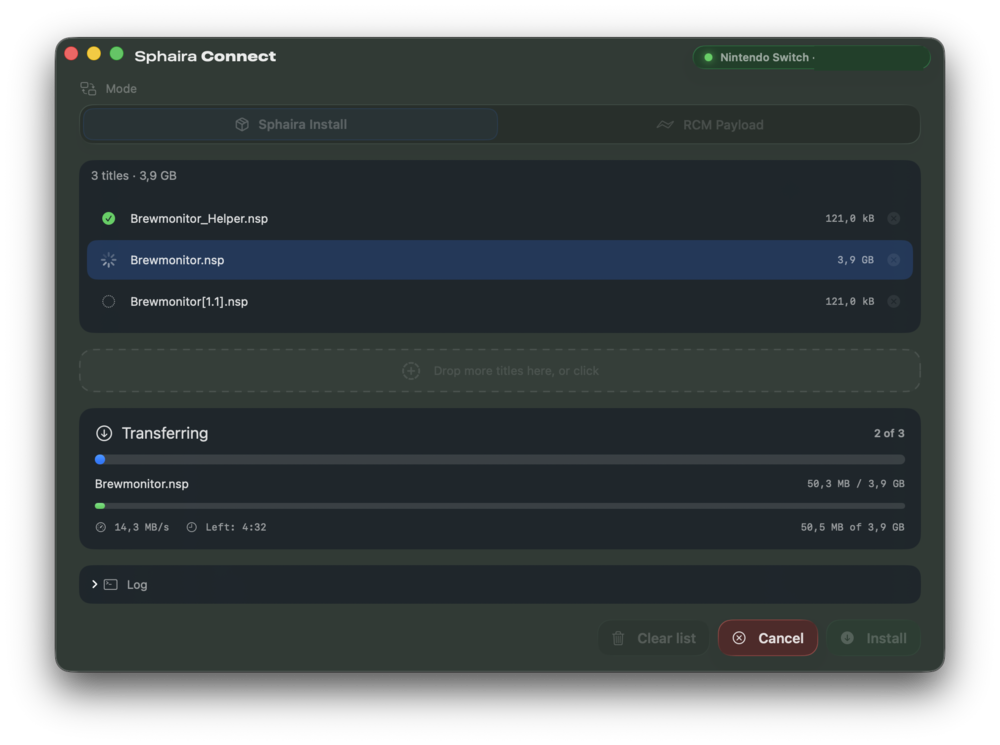
Task: Click the 121,0 kB size of Brewmonitor[1.1].nsp
Action: [849, 302]
